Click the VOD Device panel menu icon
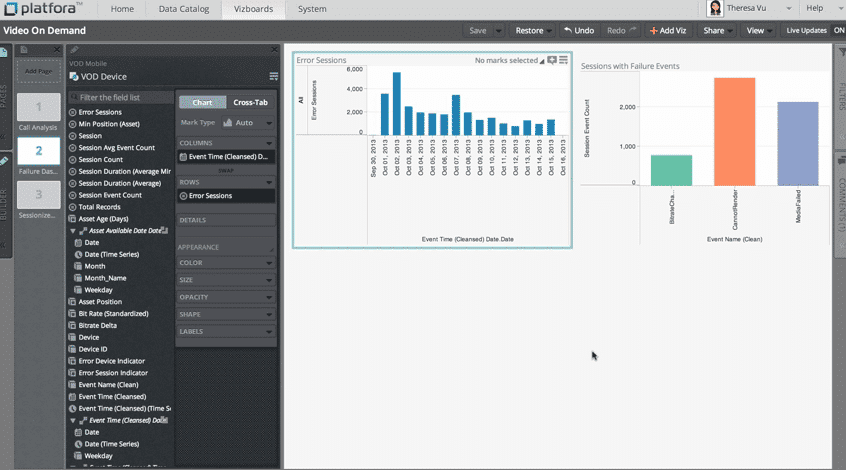This screenshot has height=470, width=846. point(273,76)
